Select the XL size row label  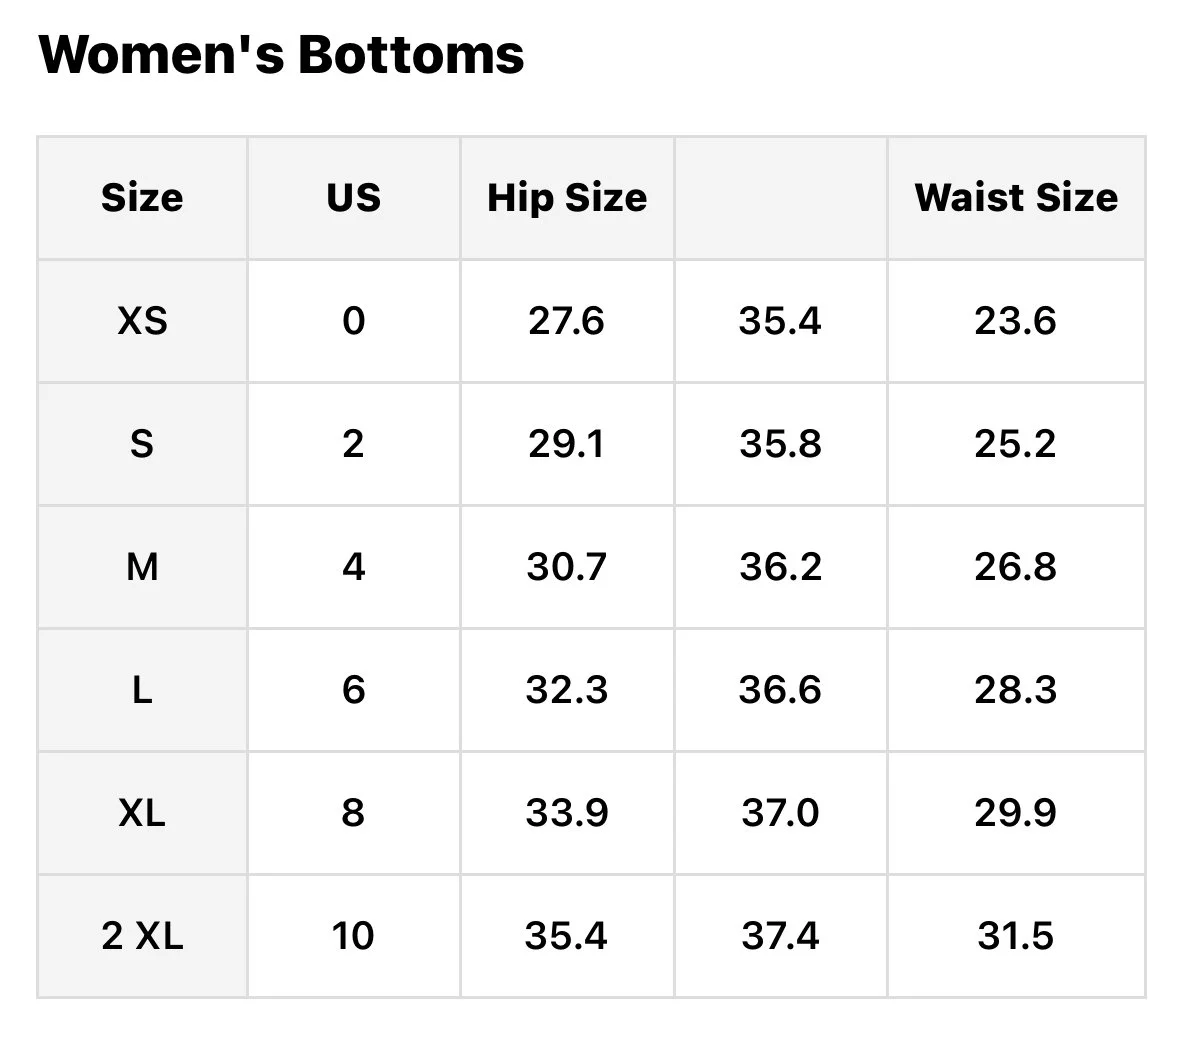pos(142,813)
